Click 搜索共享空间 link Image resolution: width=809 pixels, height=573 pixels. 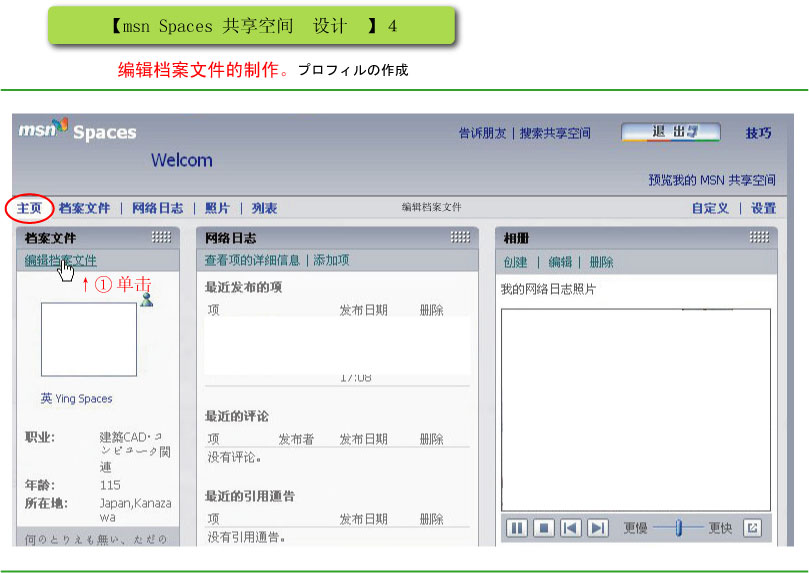pos(555,133)
